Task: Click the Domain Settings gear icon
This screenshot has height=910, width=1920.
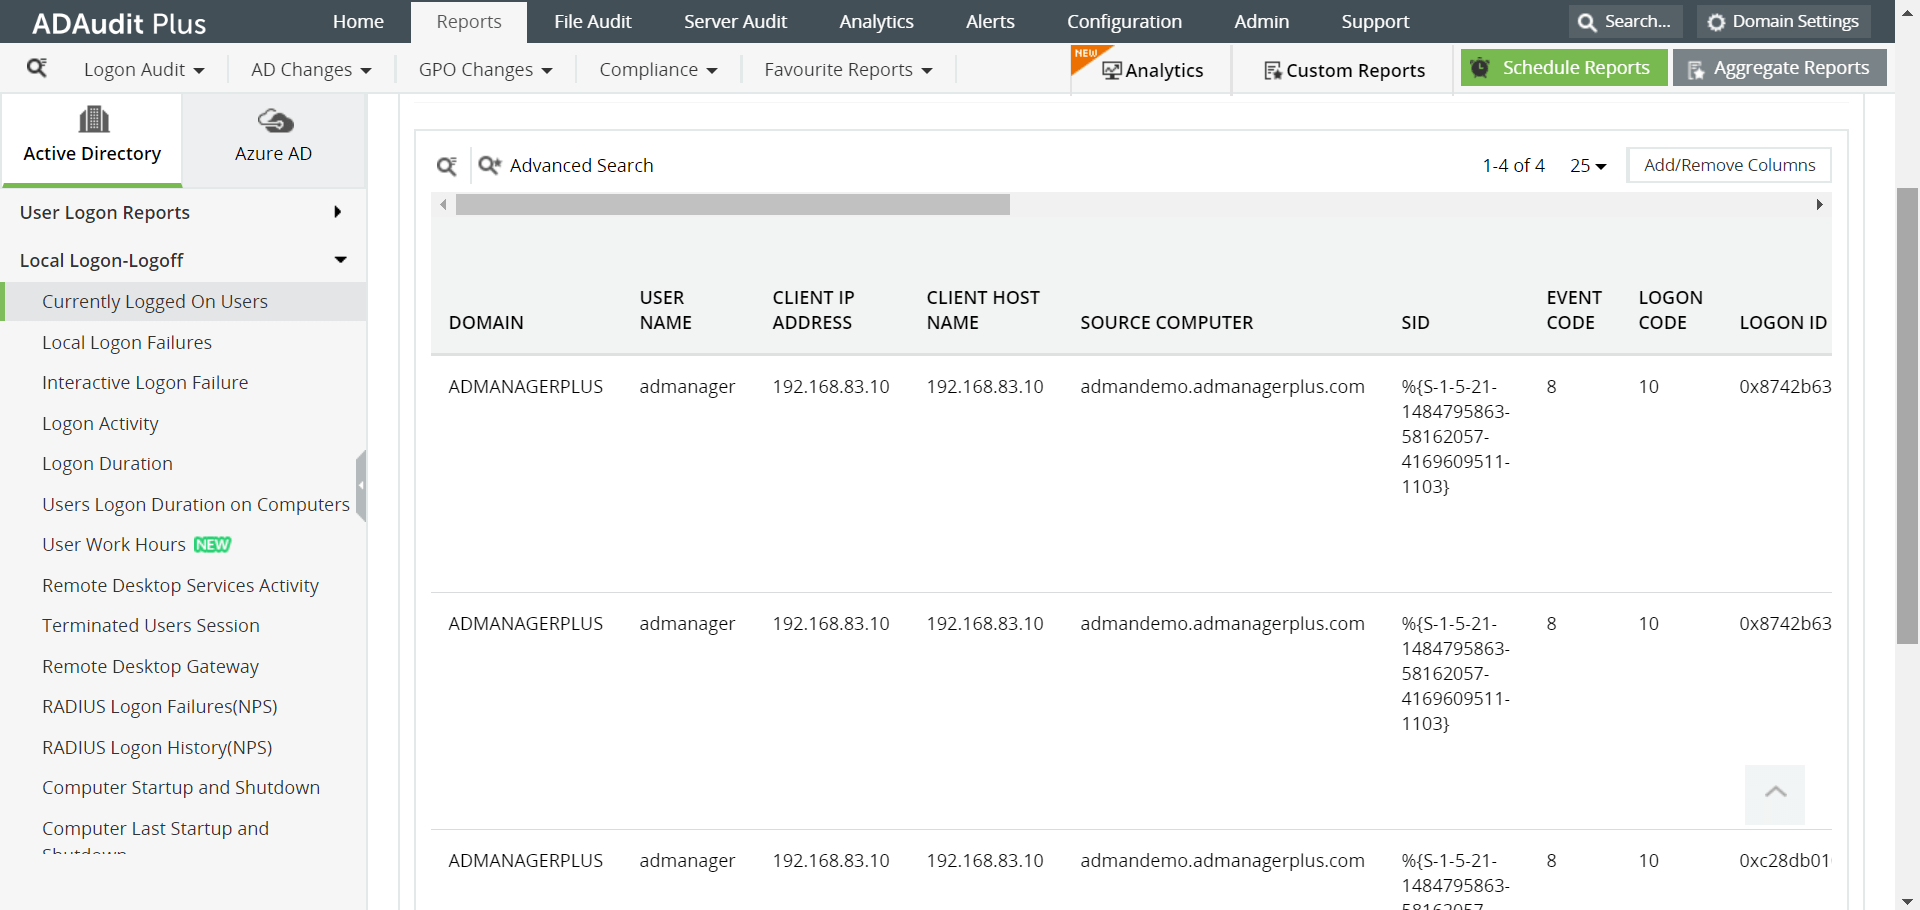Action: tap(1716, 22)
